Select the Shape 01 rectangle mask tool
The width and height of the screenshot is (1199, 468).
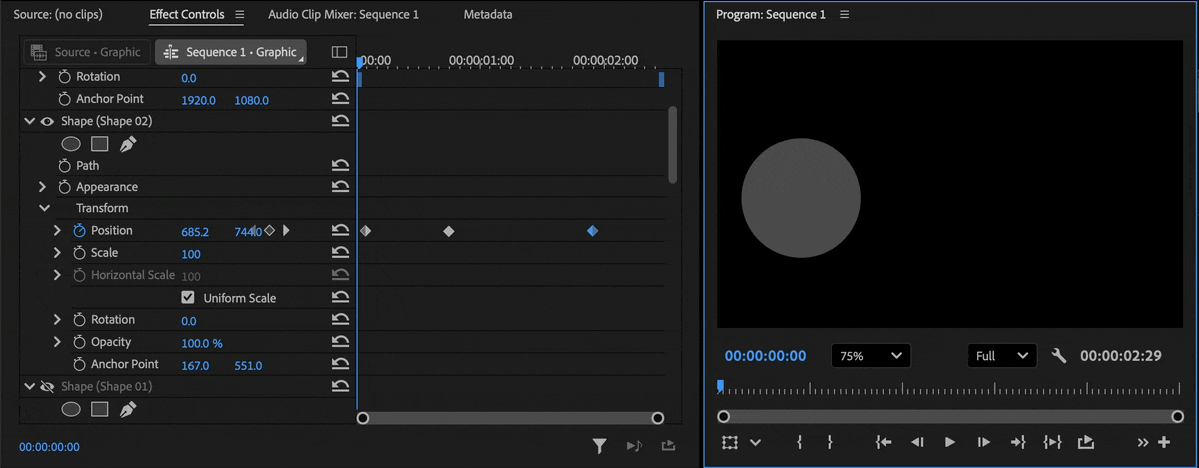tap(99, 409)
